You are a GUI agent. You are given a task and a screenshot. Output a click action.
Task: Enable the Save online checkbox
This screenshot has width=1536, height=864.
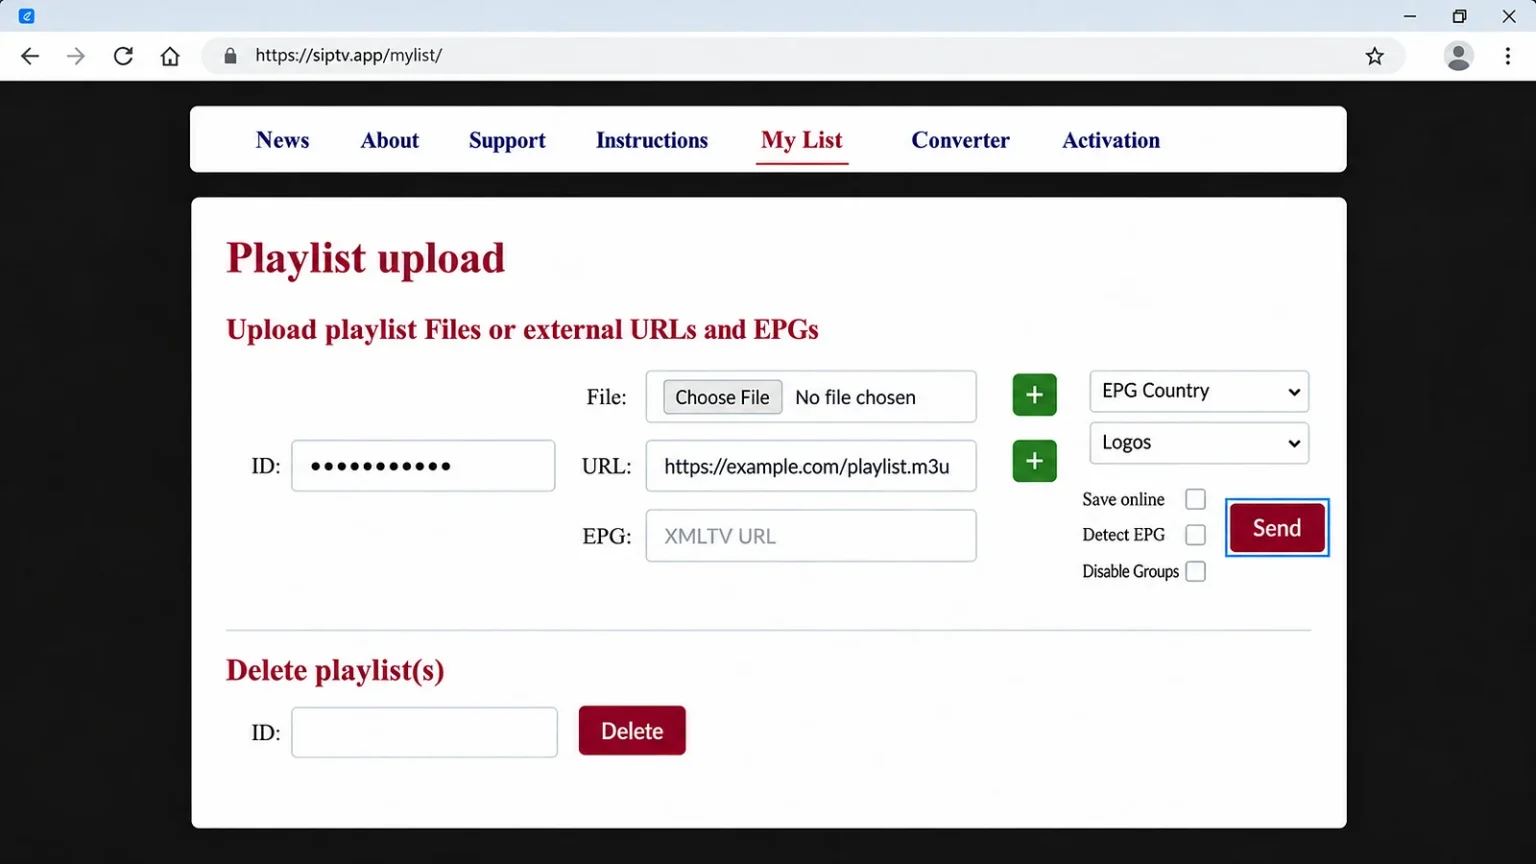pos(1195,499)
